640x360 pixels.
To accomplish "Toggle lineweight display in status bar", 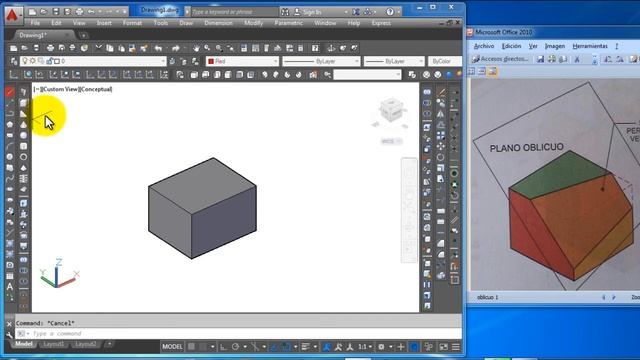I will pos(305,347).
